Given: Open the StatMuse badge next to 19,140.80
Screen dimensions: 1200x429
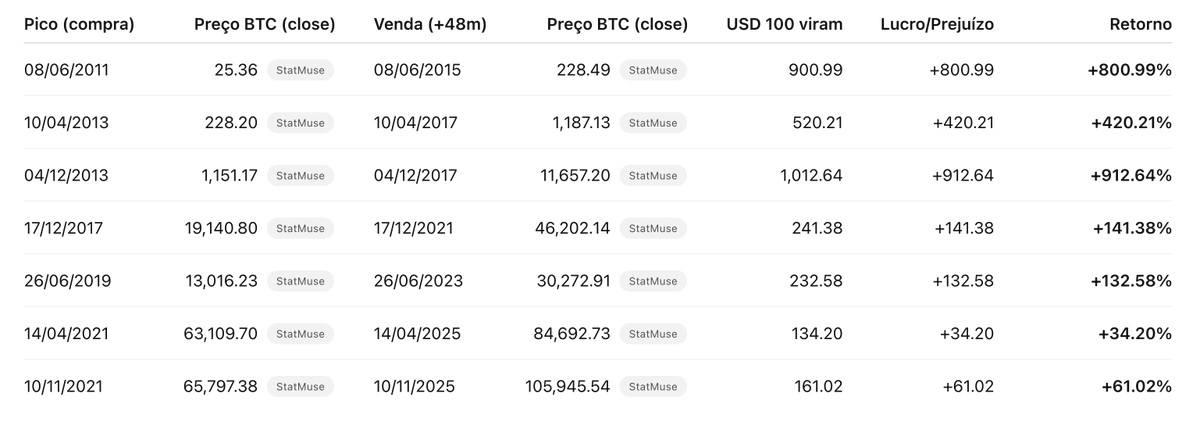Looking at the screenshot, I should [300, 228].
